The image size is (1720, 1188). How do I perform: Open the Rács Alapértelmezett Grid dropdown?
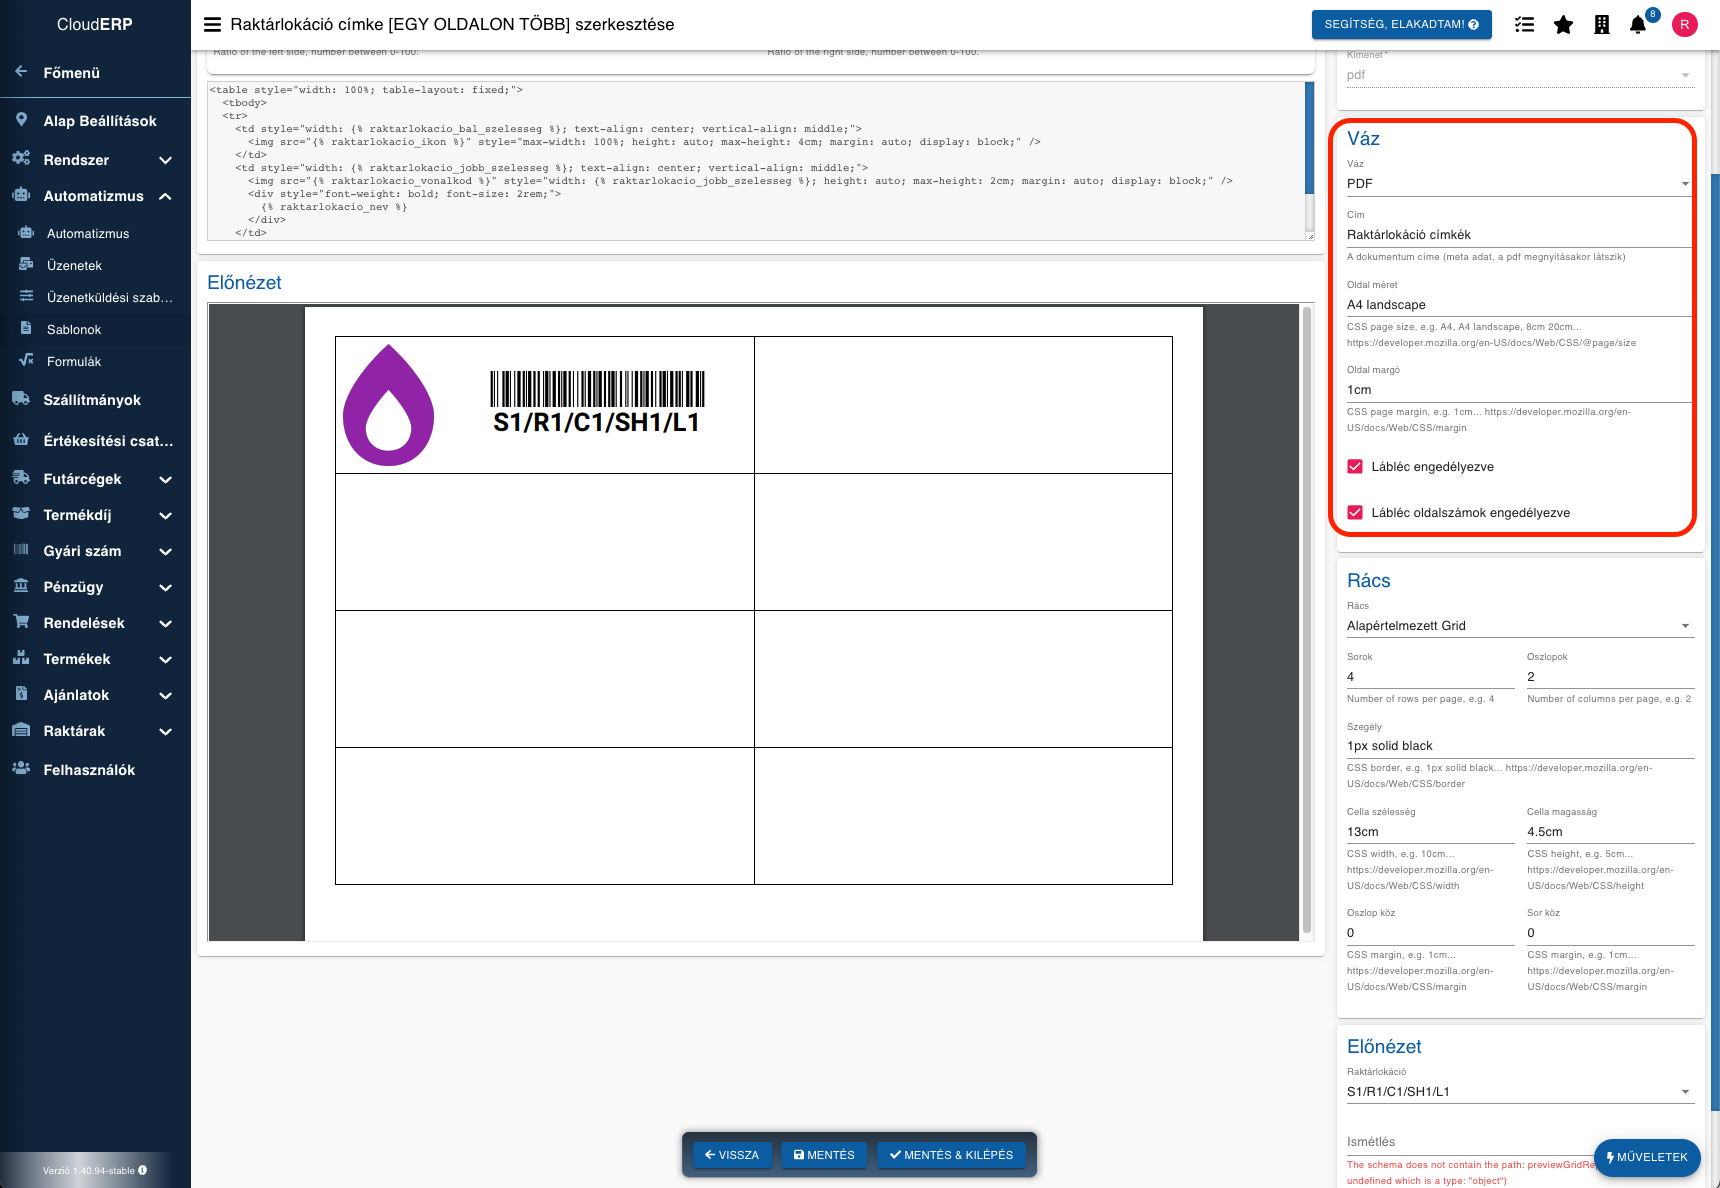(x=1516, y=626)
